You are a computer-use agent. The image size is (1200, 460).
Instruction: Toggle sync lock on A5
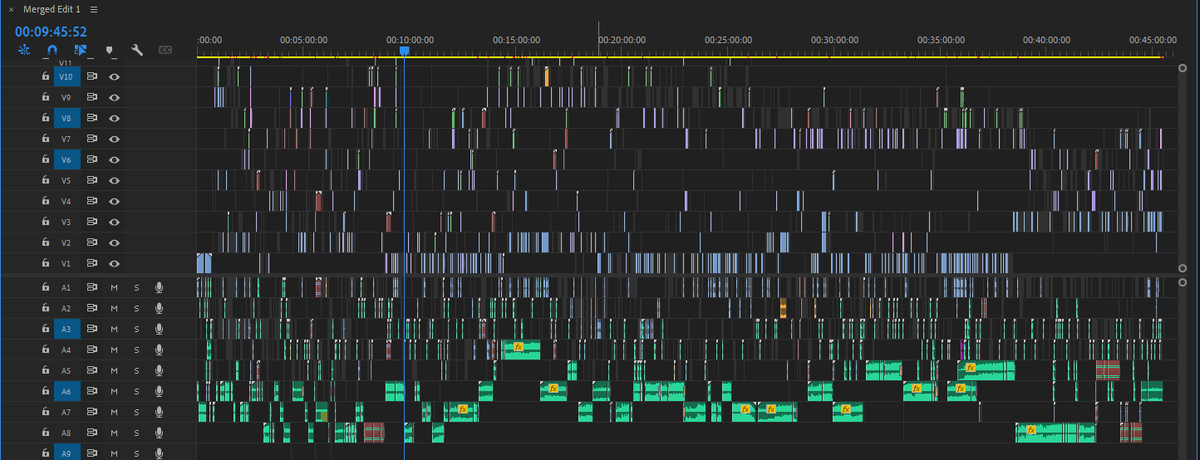92,371
